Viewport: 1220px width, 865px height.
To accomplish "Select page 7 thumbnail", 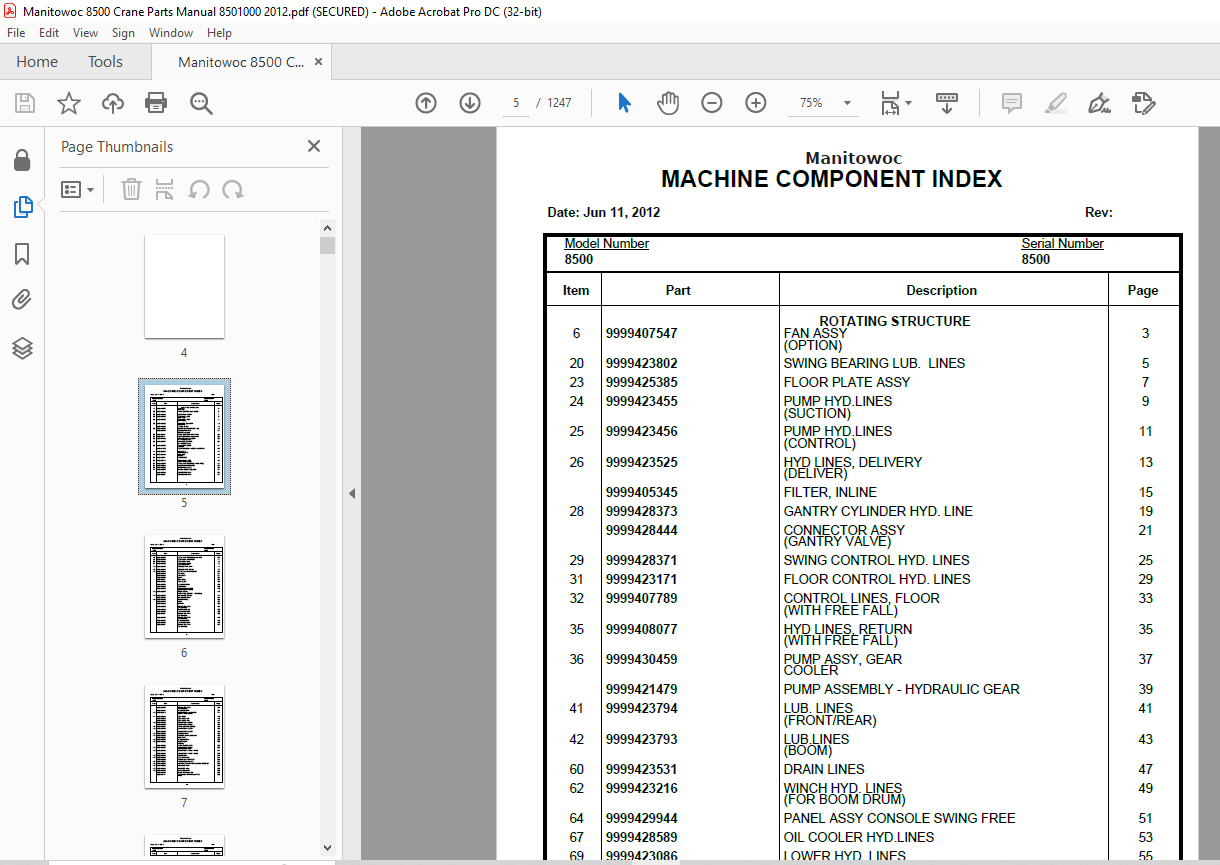I will [184, 736].
